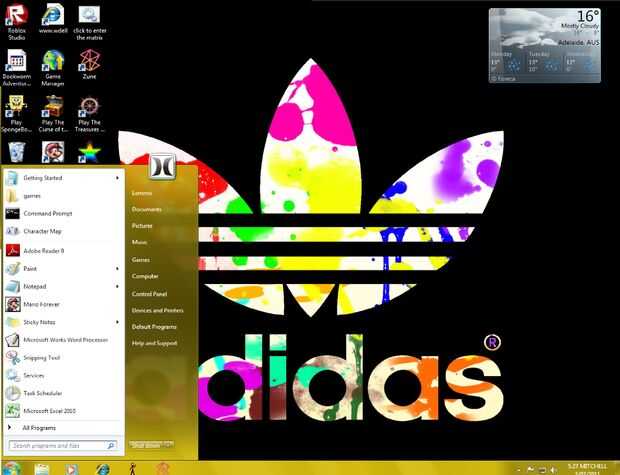Open Getting Started from Start menu
Screen dimensions: 620x475
click(62, 178)
